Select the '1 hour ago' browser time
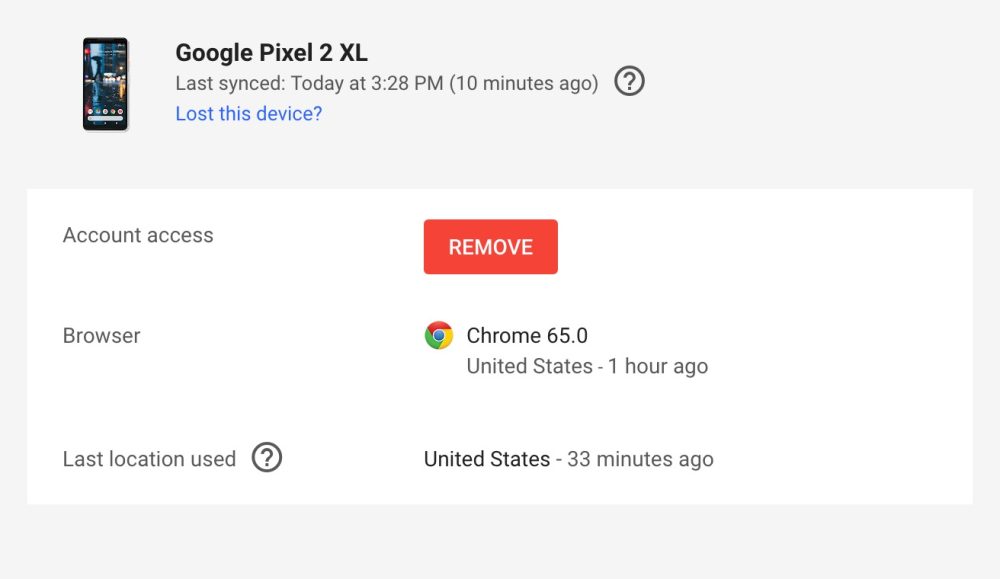Screen dimensions: 1000x579 [658, 367]
